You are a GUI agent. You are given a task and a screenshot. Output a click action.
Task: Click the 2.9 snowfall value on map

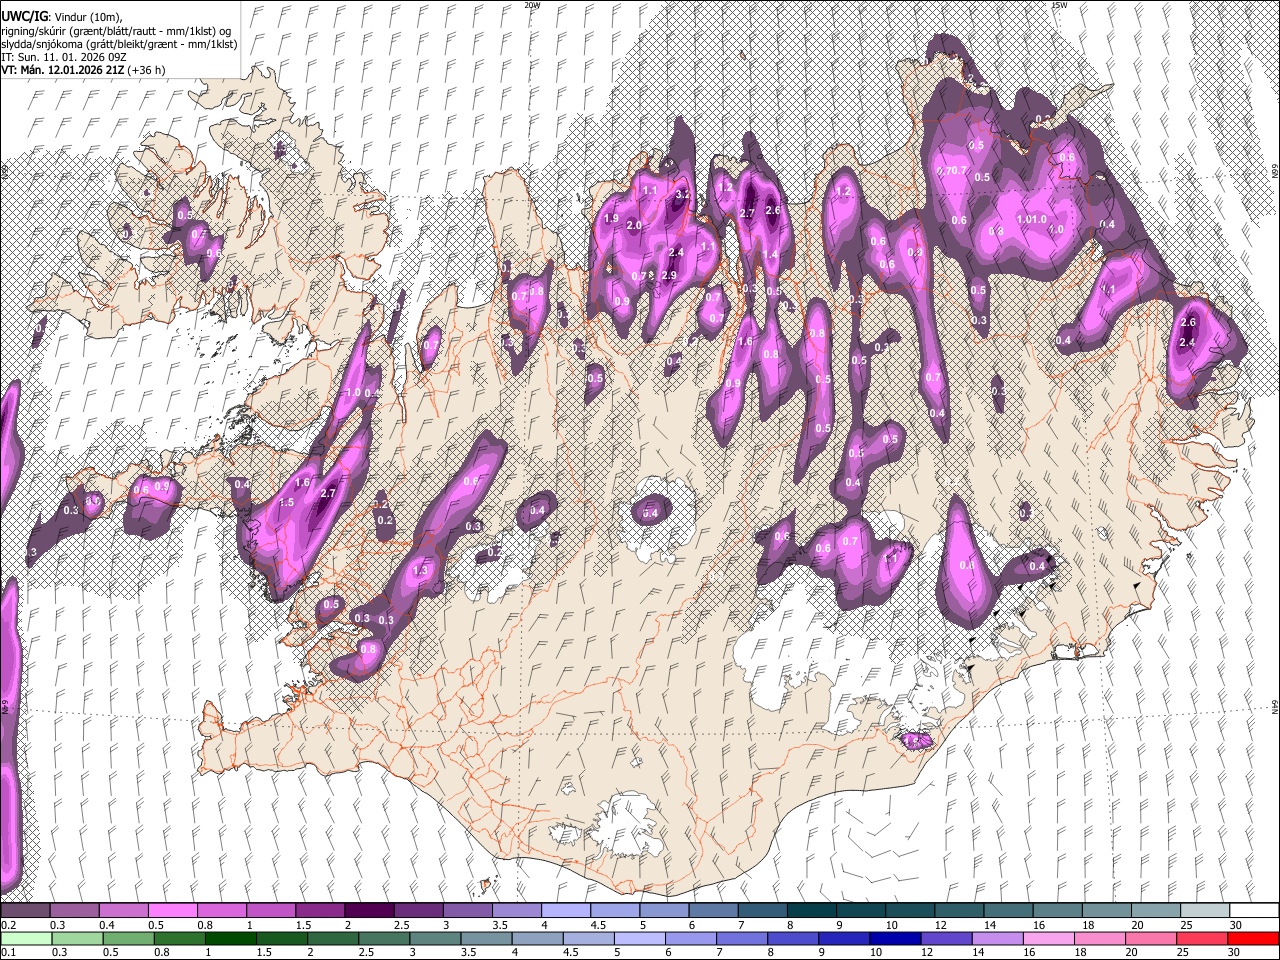(670, 276)
